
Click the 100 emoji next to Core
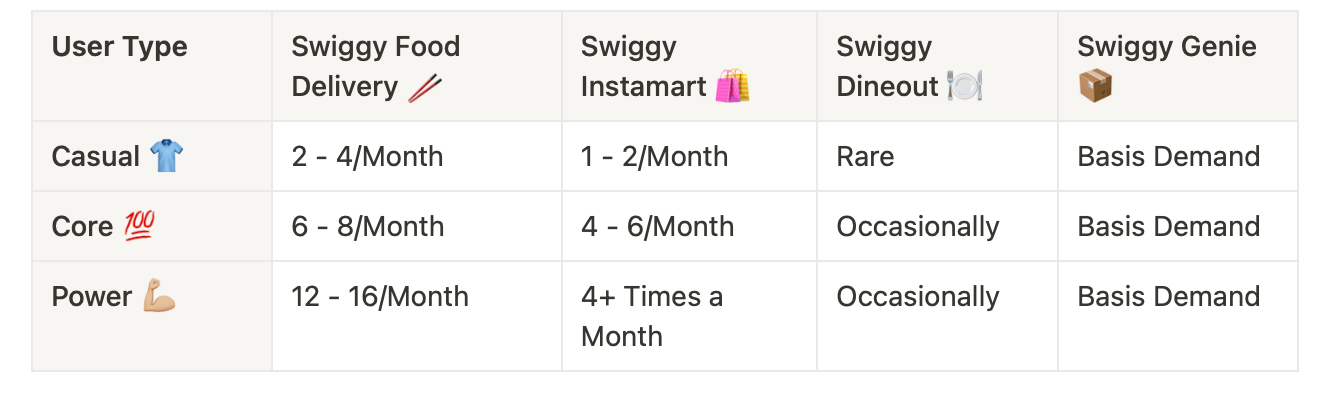pos(139,227)
